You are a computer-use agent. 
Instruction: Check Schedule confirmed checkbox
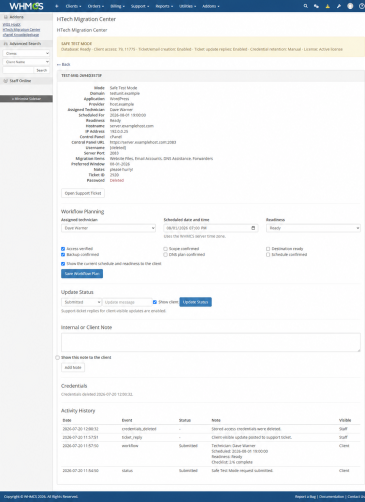(x=268, y=255)
